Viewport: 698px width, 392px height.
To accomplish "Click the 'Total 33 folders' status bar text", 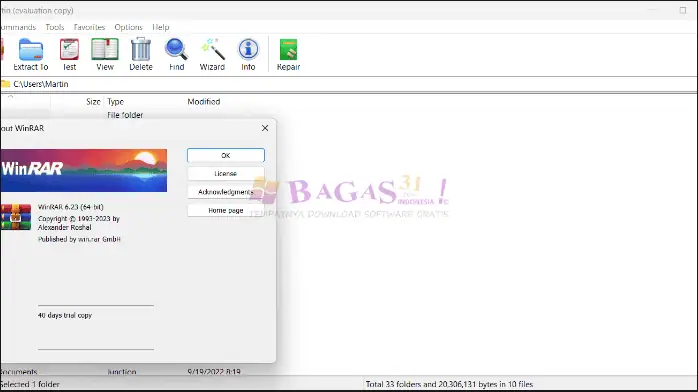I will pos(449,384).
